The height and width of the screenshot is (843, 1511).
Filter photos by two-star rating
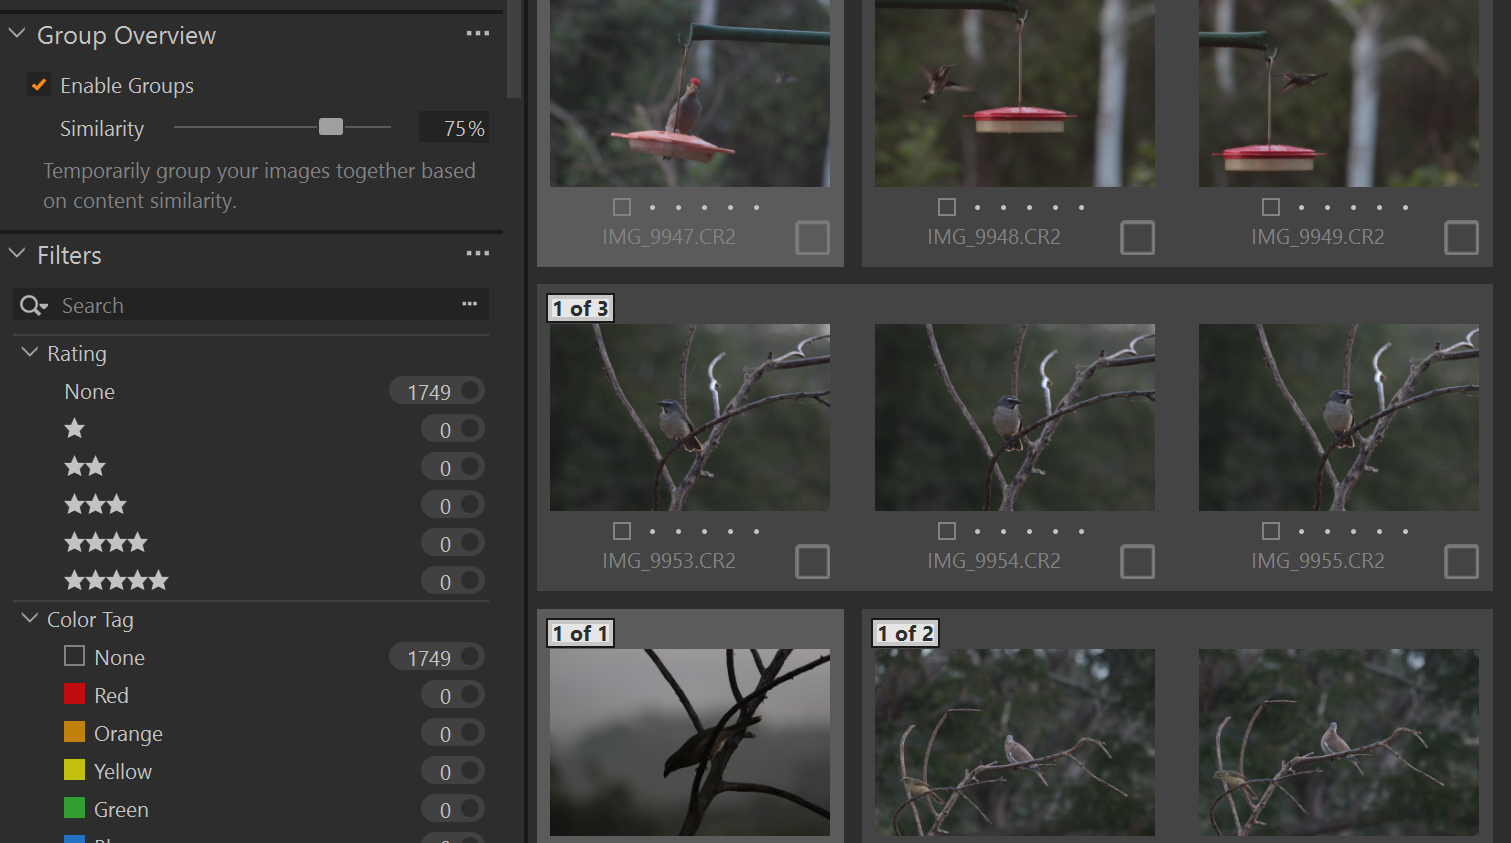(x=85, y=466)
